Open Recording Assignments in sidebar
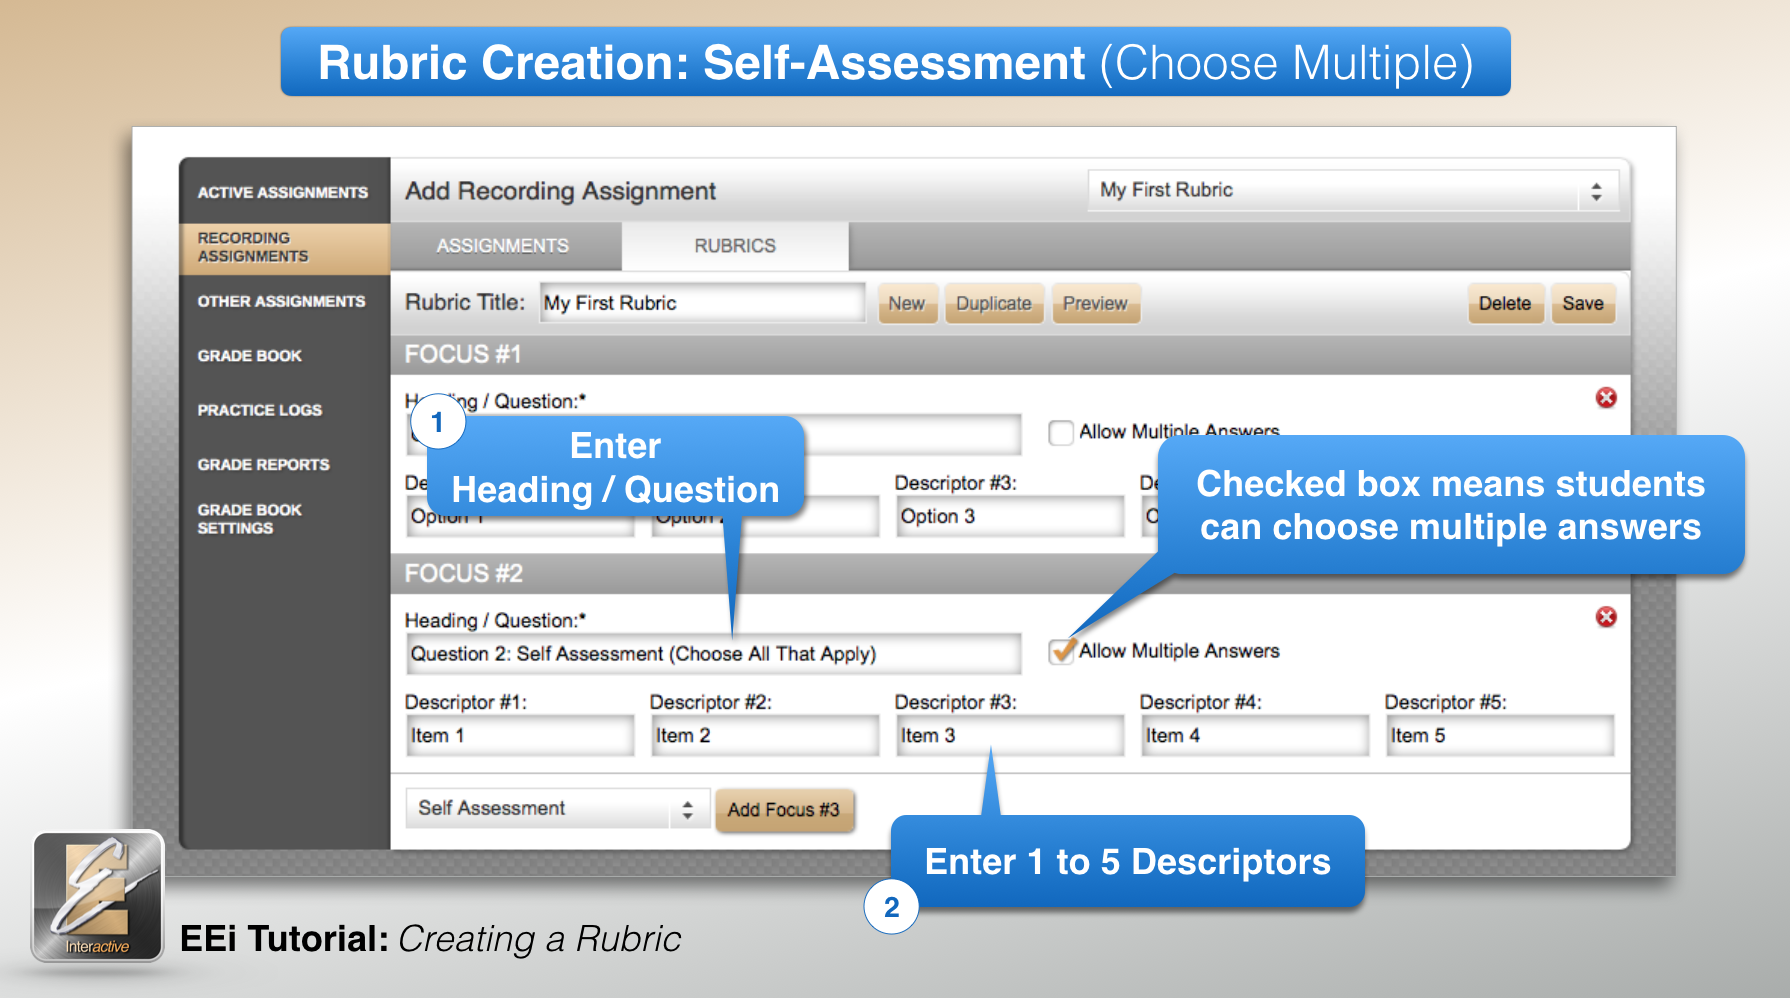This screenshot has width=1790, height=998. pyautogui.click(x=284, y=247)
